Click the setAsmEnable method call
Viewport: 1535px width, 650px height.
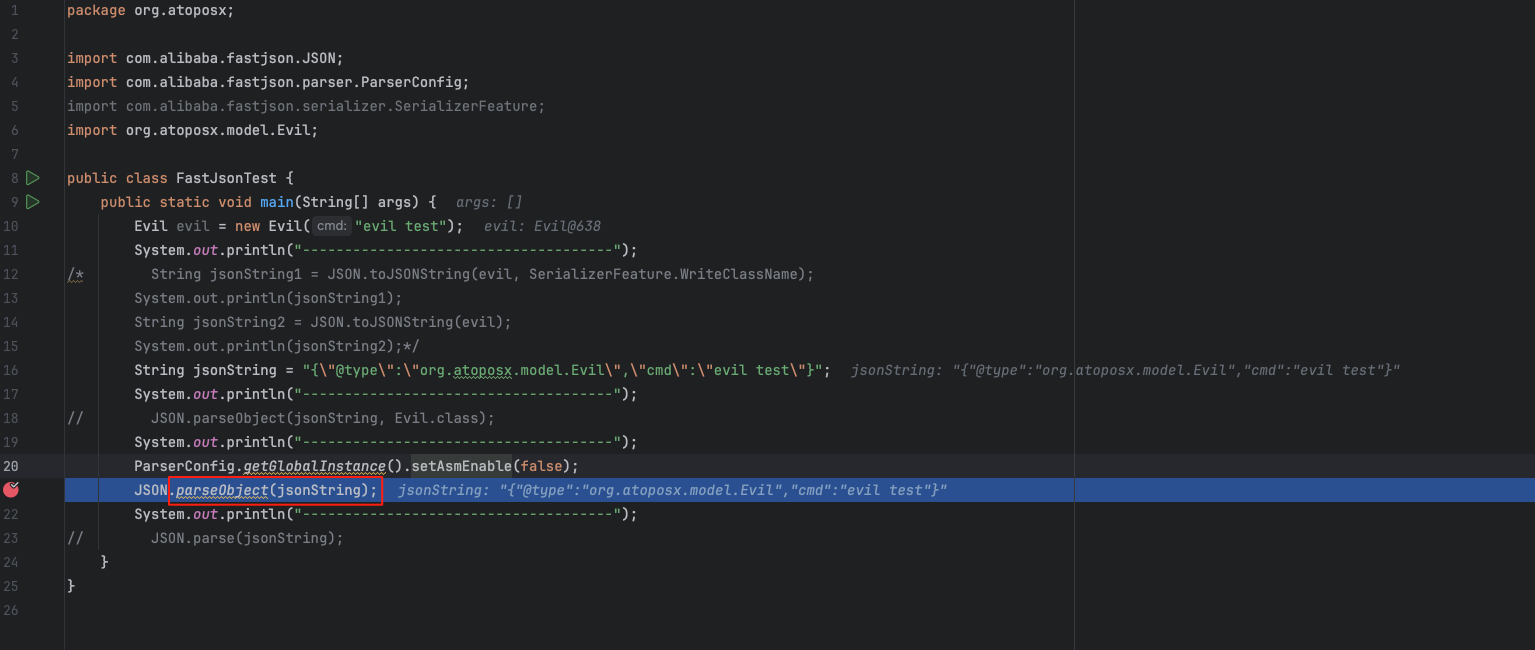point(461,466)
